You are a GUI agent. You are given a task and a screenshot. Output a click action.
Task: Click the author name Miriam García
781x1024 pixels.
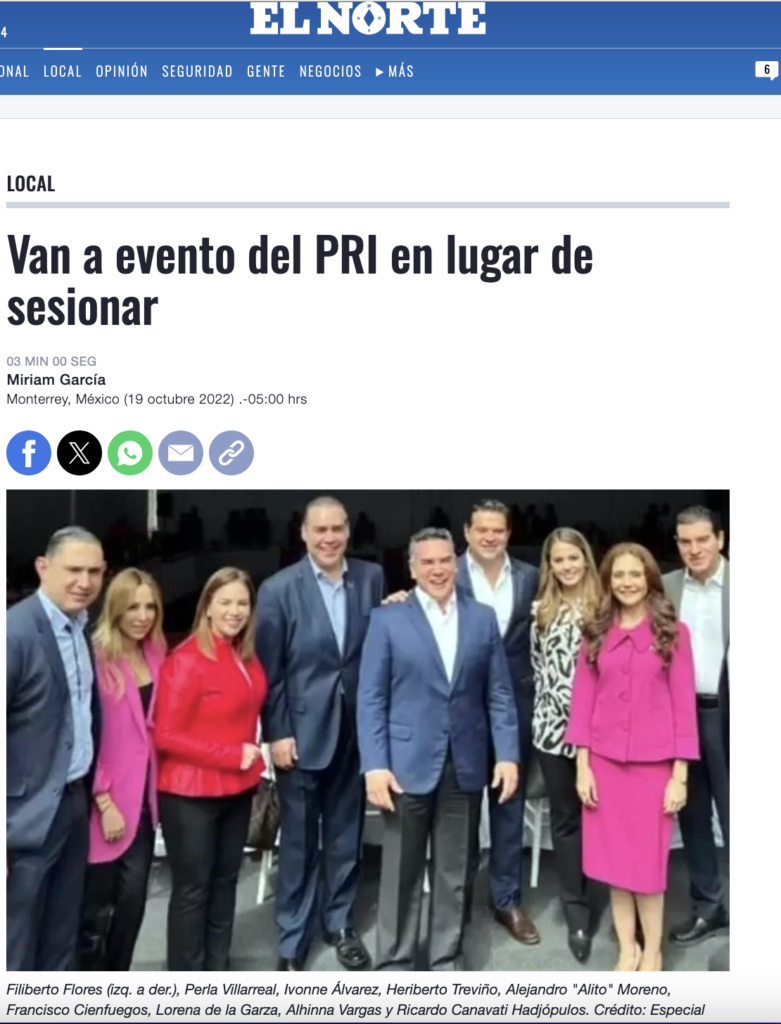pos(56,379)
